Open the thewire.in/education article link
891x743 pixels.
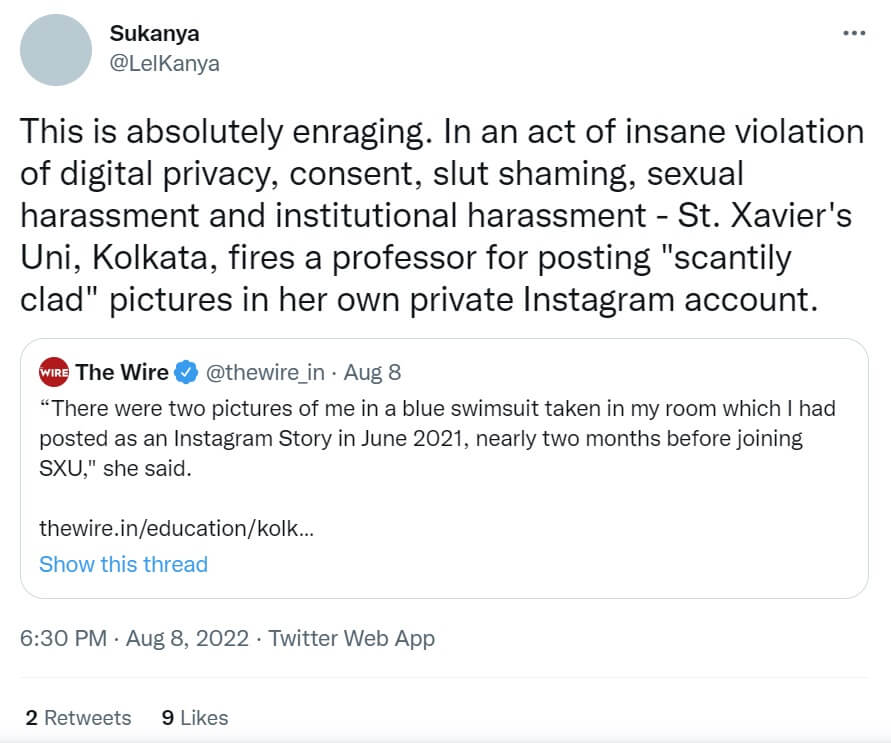coord(177,527)
